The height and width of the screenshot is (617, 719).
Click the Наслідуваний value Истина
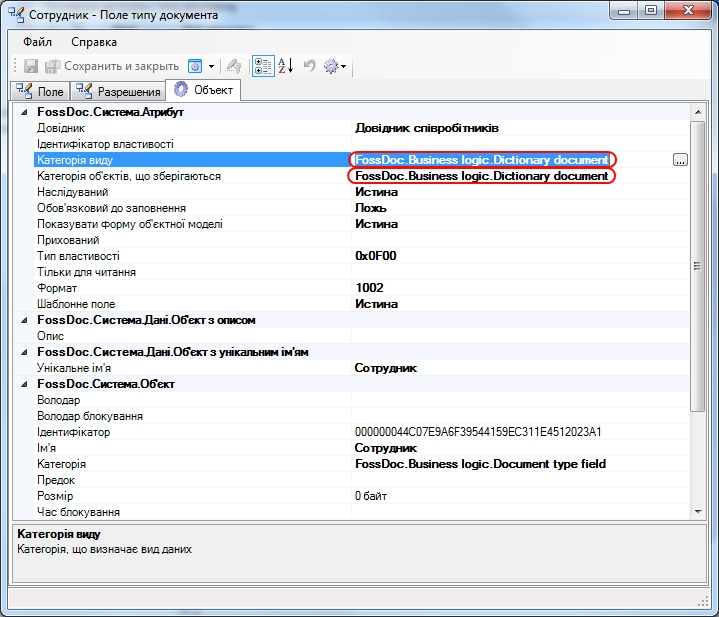[x=376, y=192]
